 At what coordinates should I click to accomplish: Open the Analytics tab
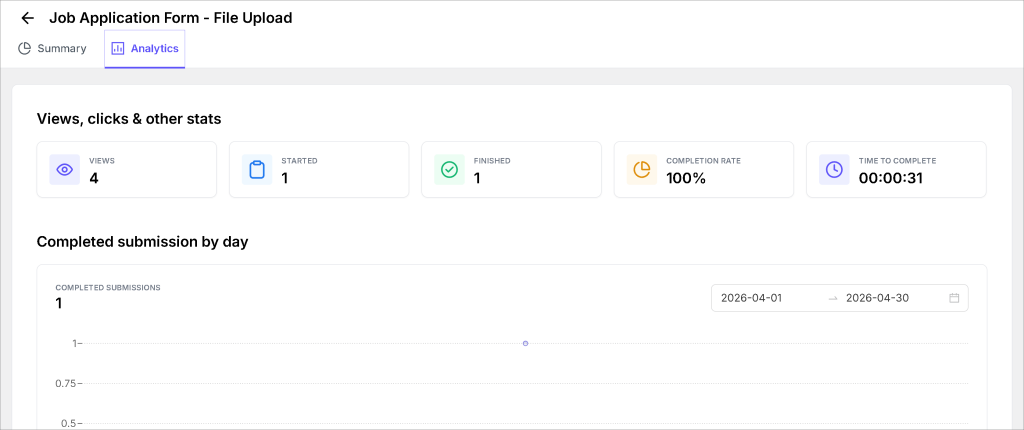(145, 48)
